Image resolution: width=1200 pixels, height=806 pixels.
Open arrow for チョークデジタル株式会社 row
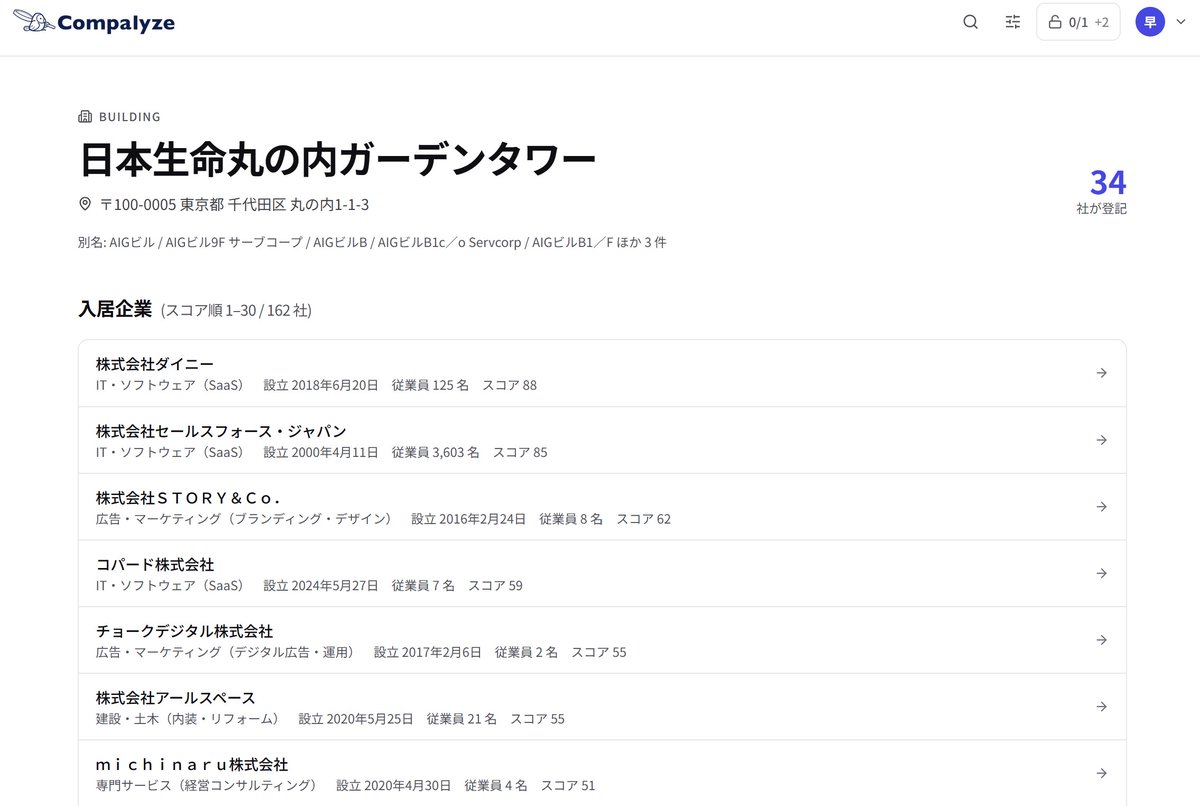coord(1101,640)
